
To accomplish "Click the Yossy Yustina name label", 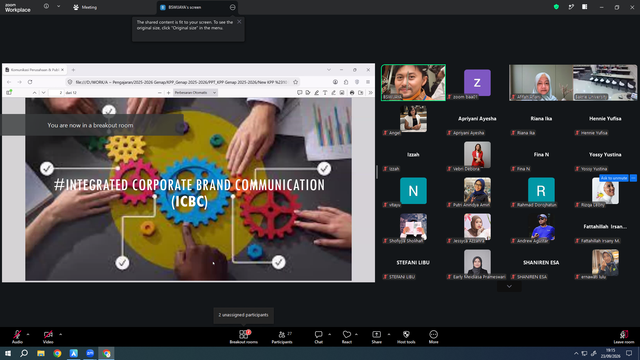I will click(x=605, y=155).
